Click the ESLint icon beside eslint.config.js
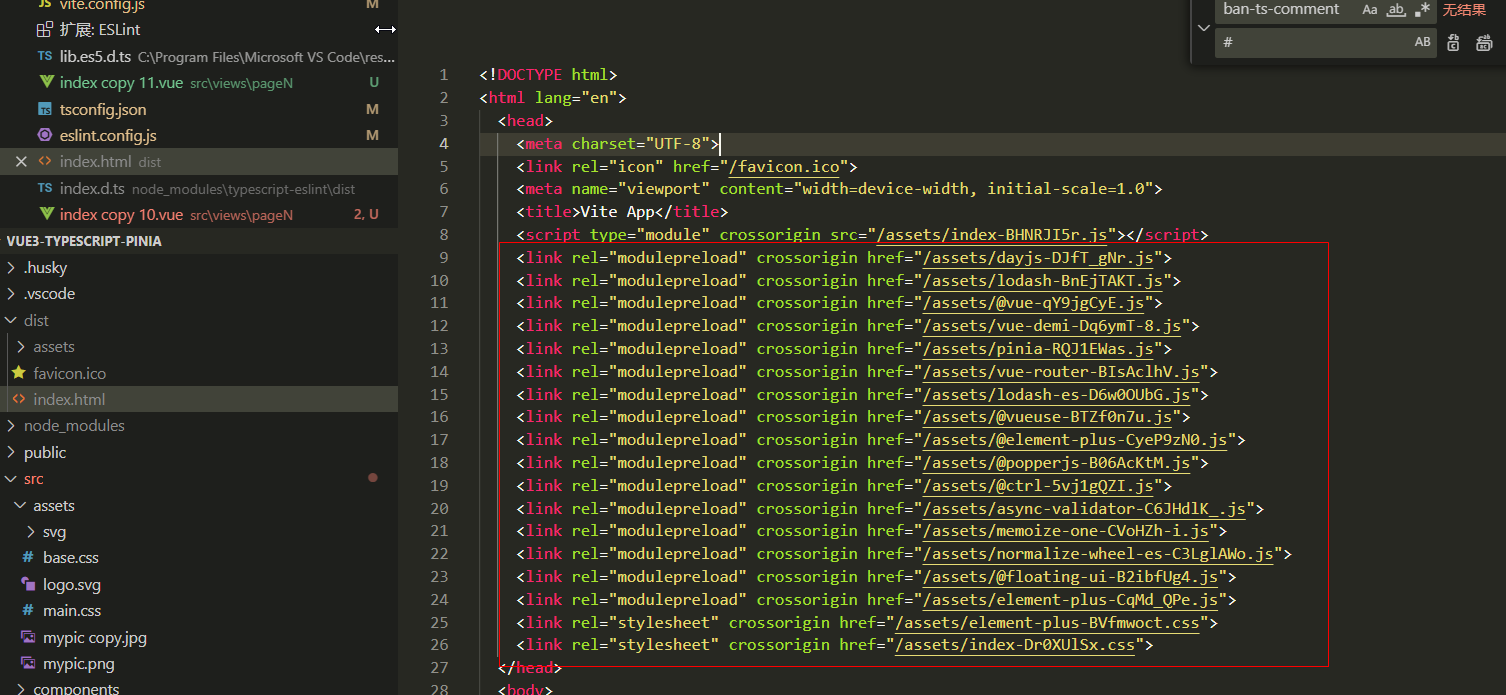Screen dimensions: 1506x695 [x=45, y=135]
